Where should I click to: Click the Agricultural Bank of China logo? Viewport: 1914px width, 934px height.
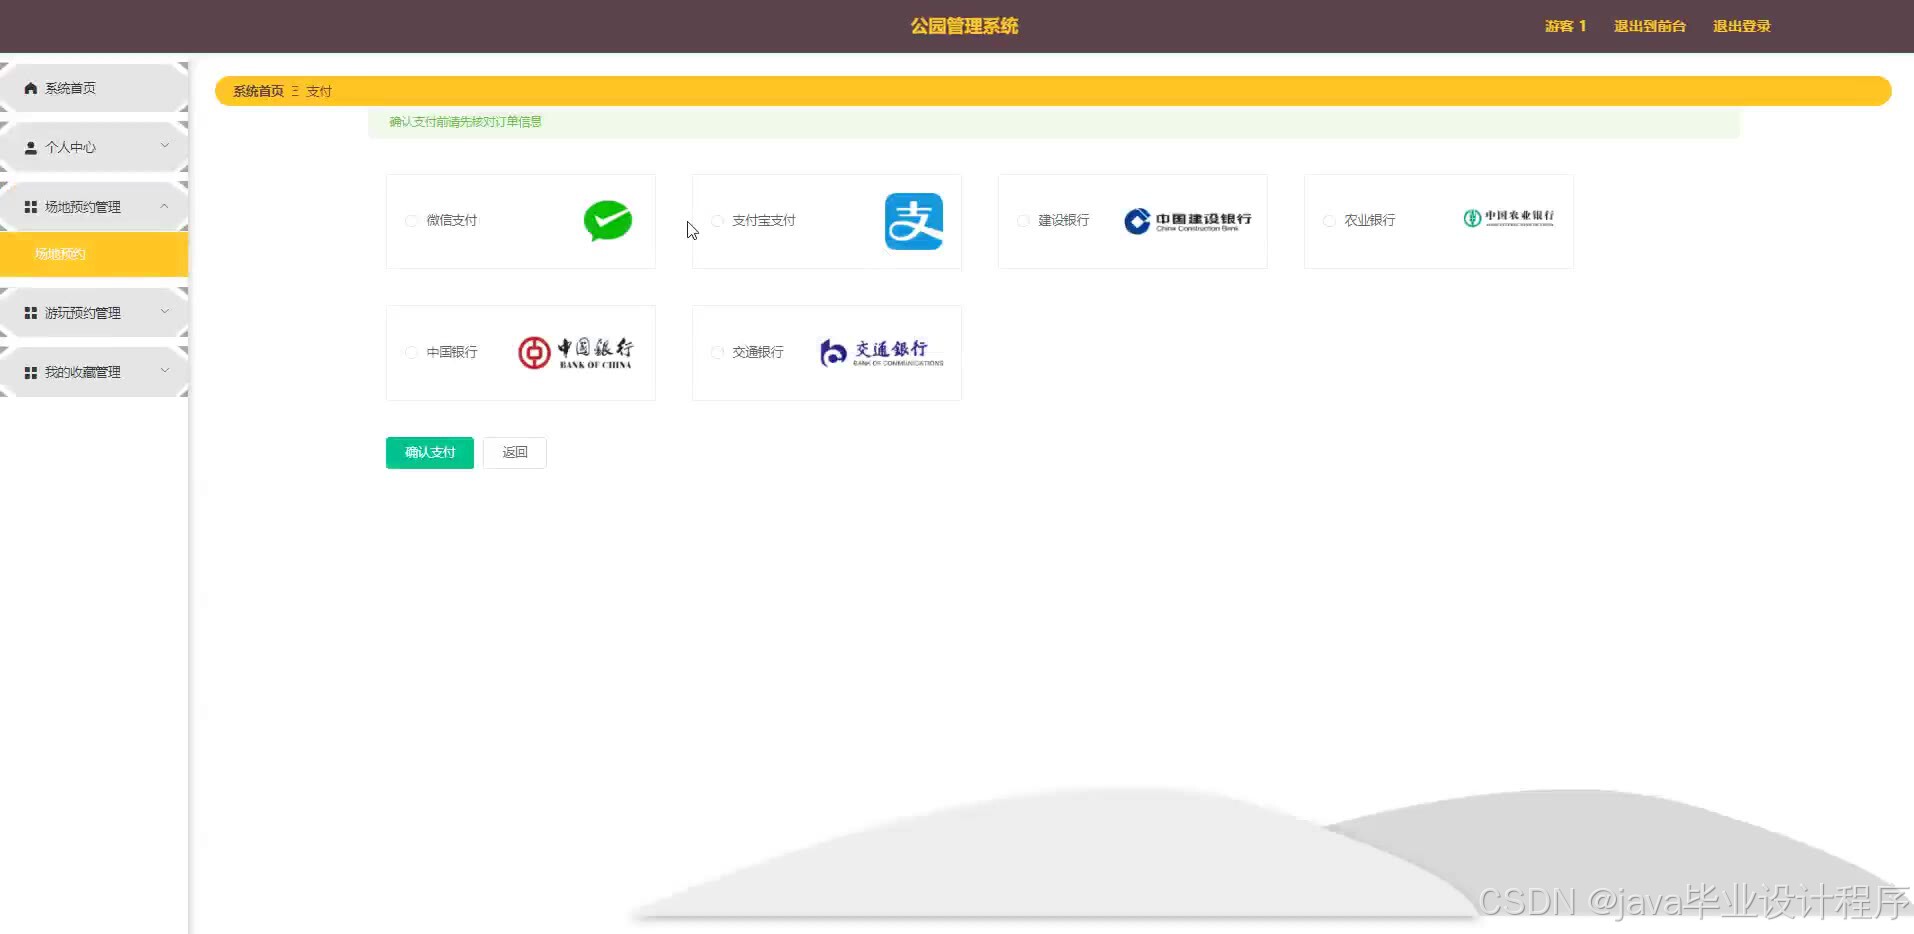tap(1508, 218)
